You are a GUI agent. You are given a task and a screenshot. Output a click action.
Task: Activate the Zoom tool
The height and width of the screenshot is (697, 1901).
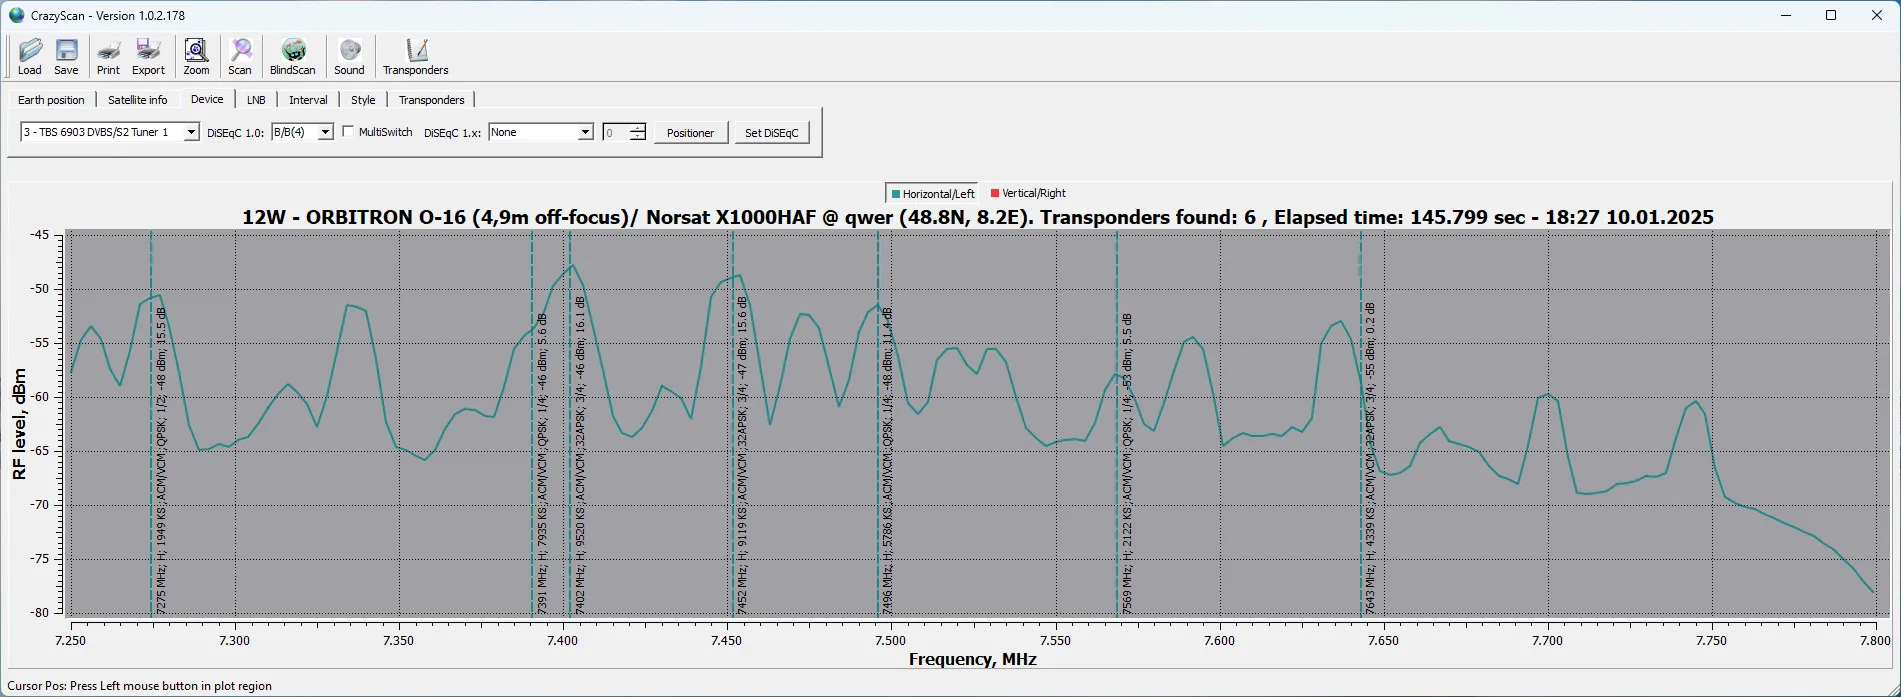196,57
